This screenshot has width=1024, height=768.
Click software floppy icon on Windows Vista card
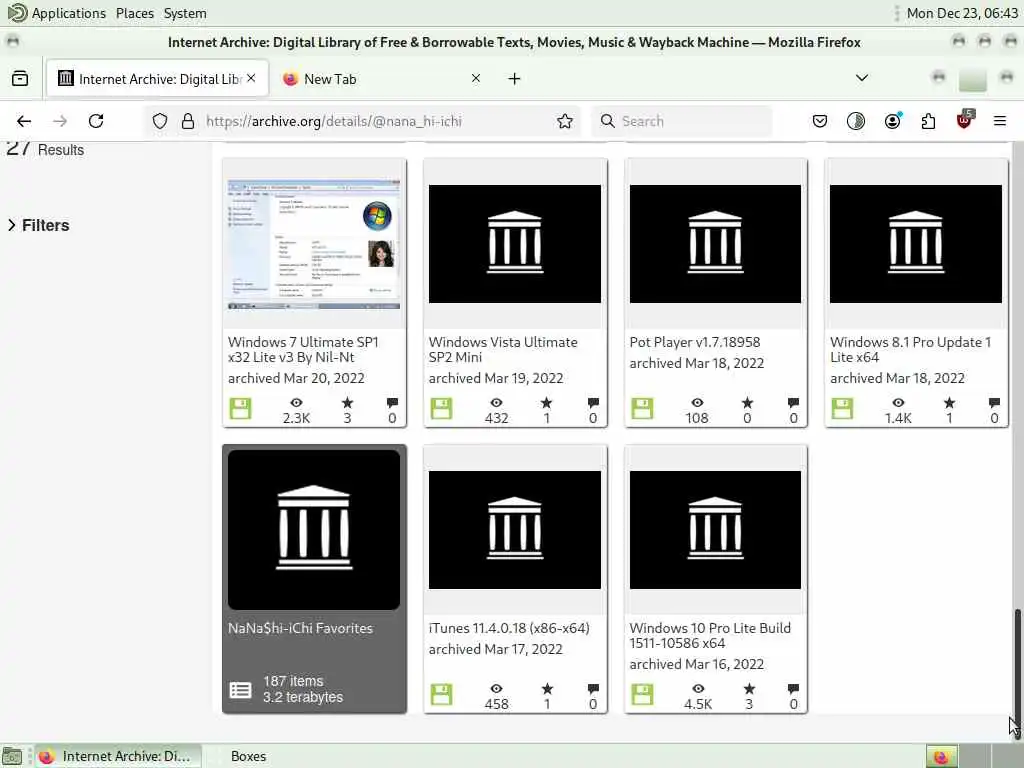[x=441, y=409]
